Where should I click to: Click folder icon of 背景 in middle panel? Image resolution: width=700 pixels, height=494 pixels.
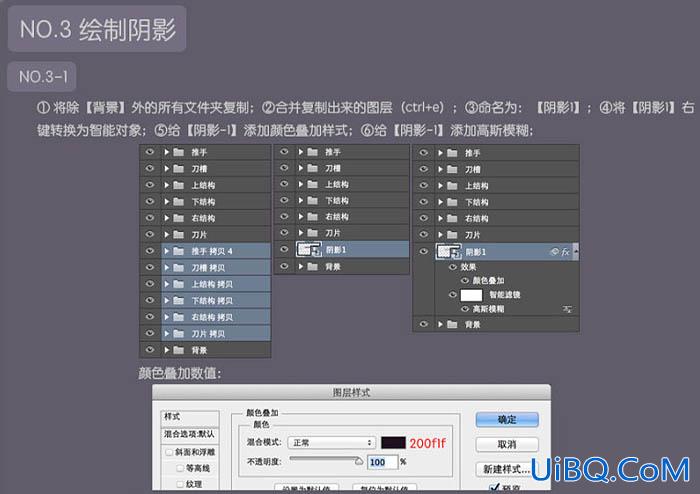coord(312,266)
